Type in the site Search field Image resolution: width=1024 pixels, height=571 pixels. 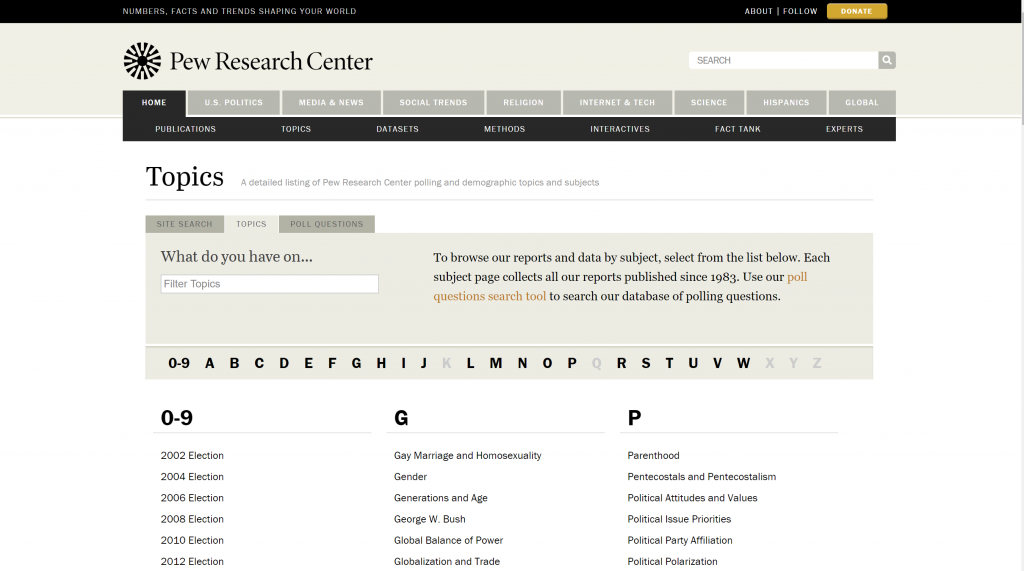pyautogui.click(x=783, y=60)
